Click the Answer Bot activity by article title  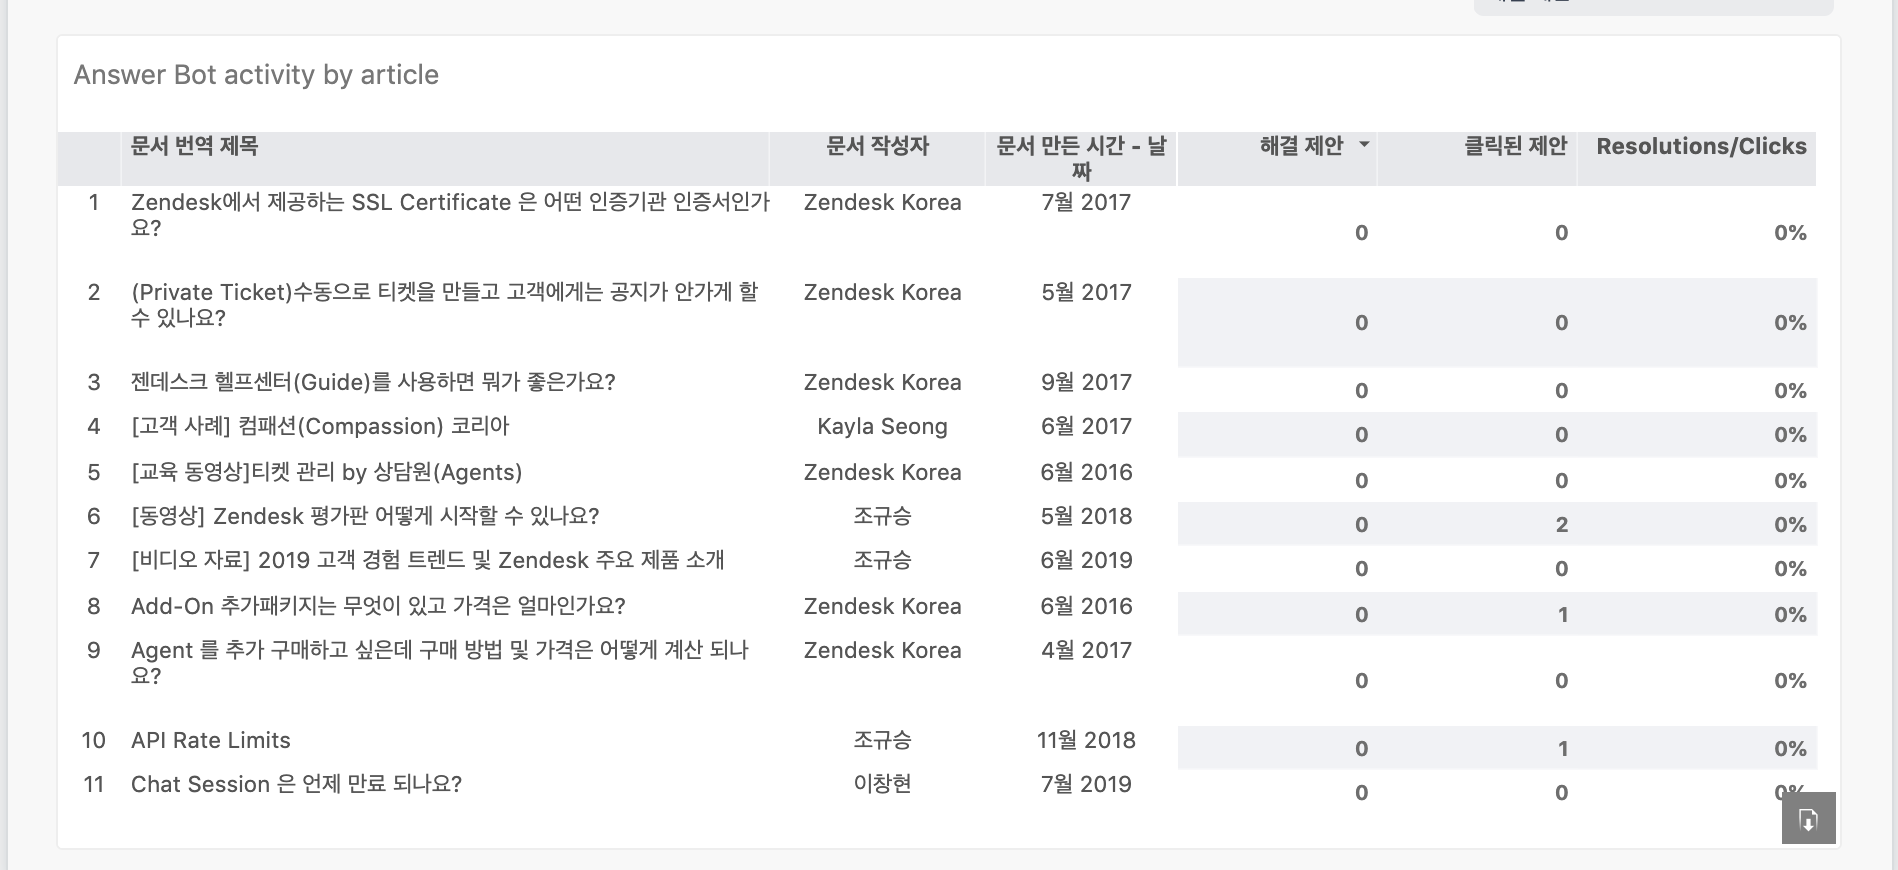tap(256, 75)
